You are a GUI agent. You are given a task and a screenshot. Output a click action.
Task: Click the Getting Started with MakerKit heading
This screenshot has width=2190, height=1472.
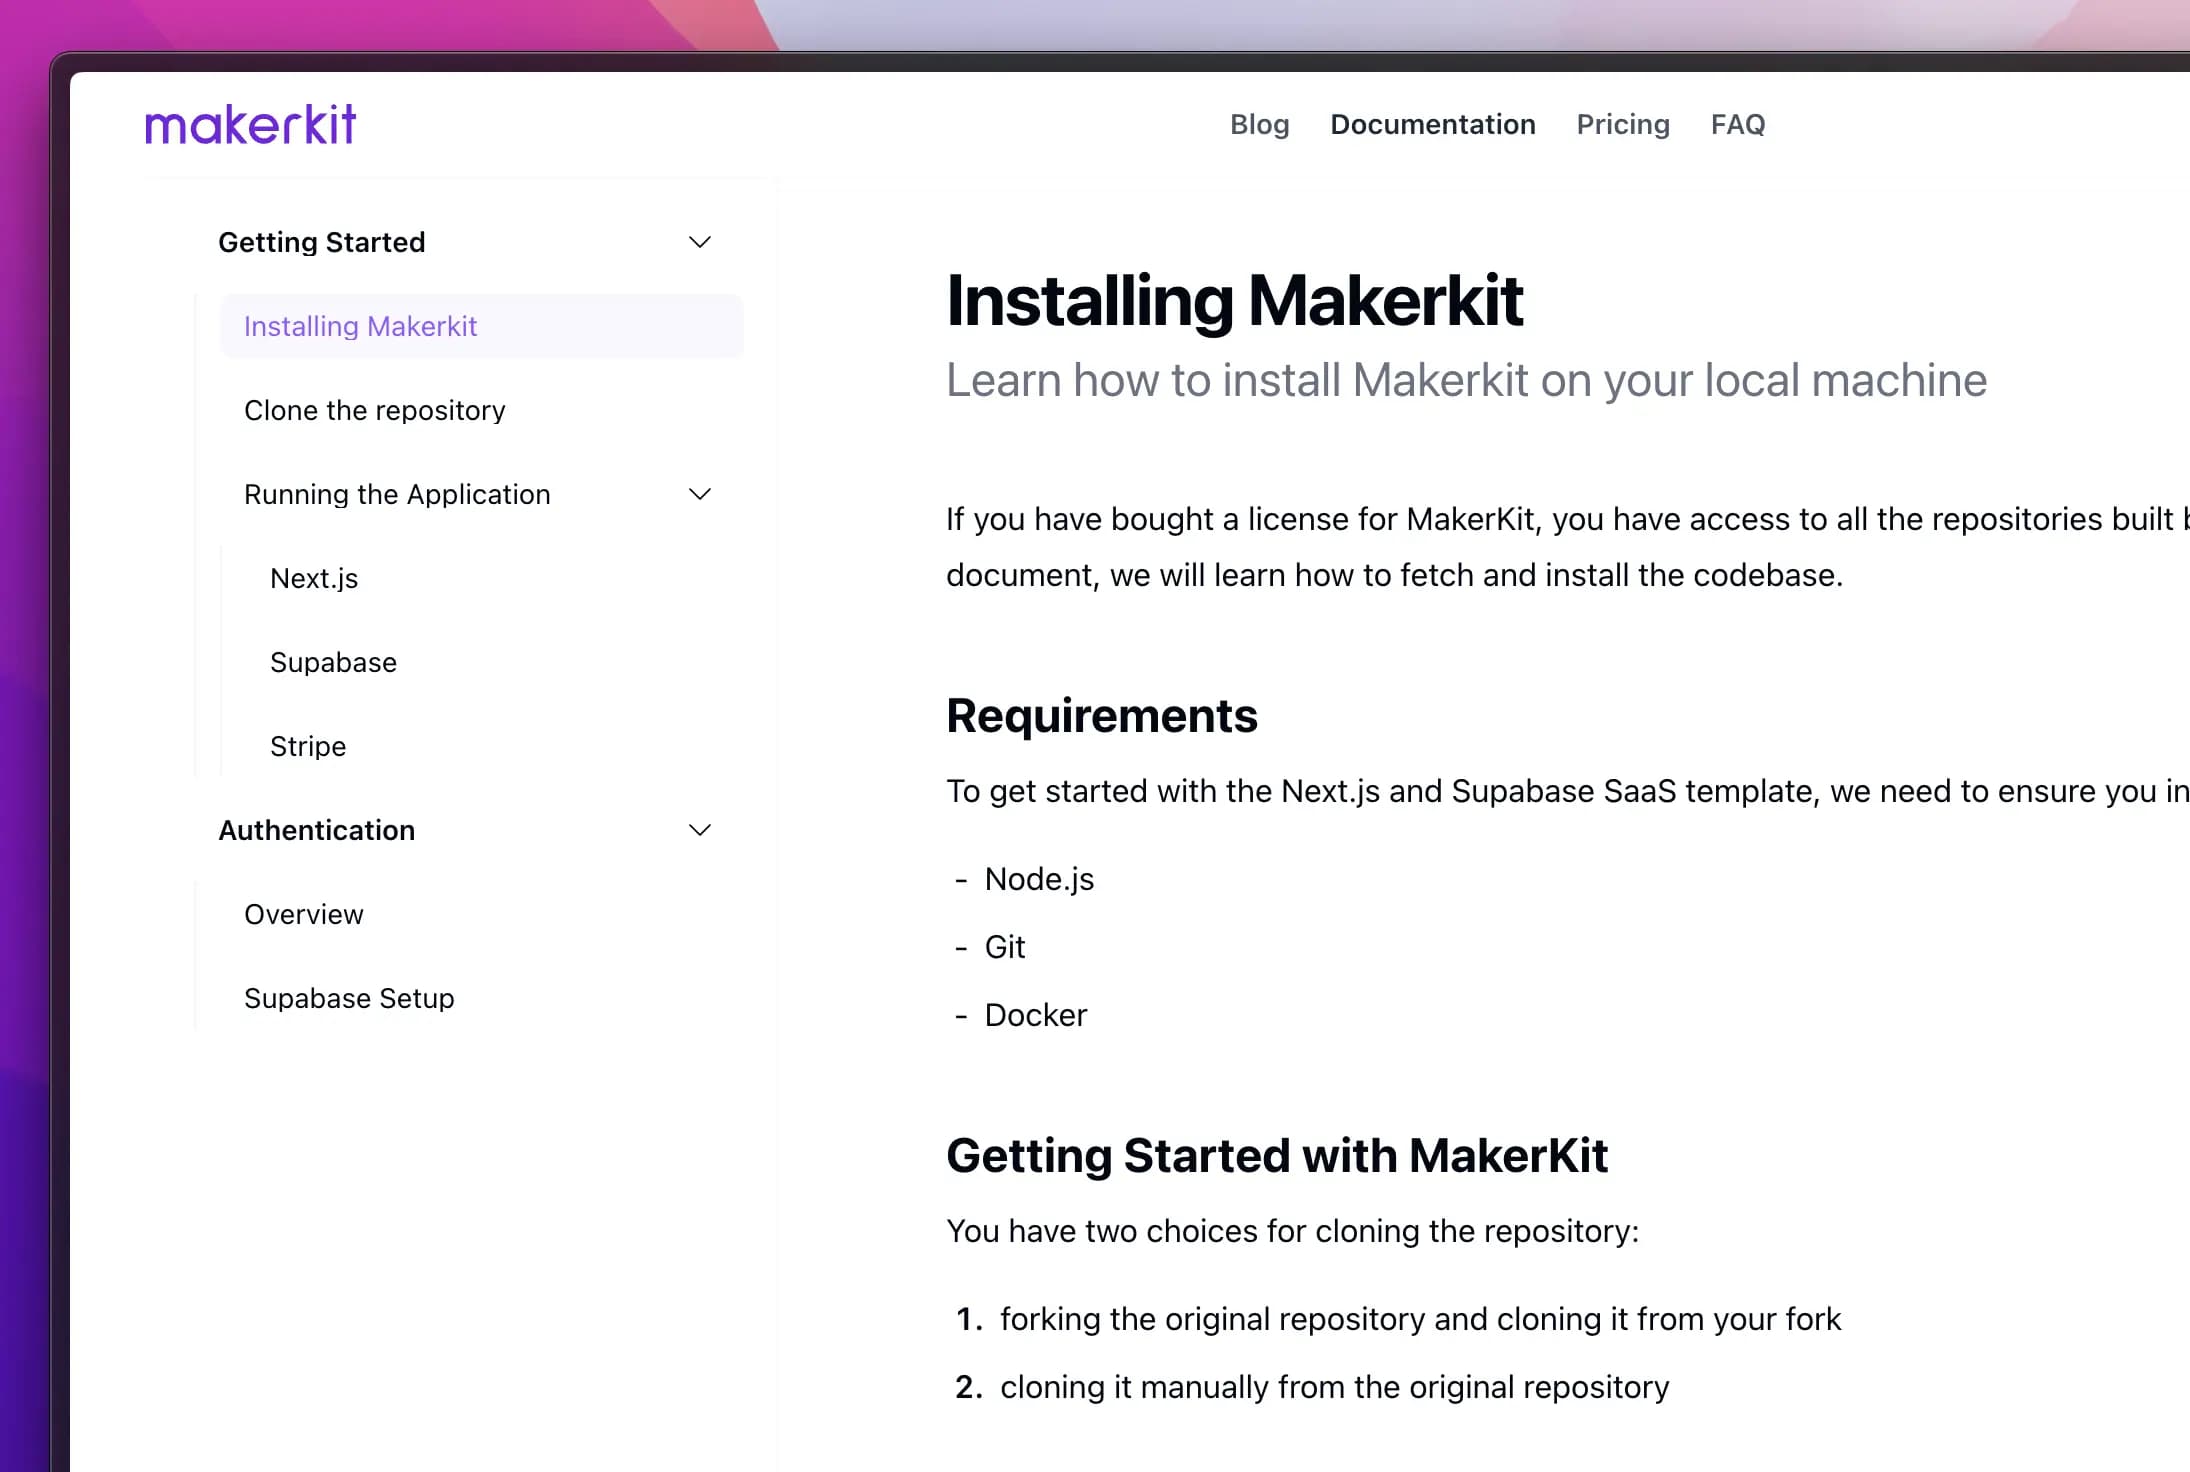[1277, 1156]
